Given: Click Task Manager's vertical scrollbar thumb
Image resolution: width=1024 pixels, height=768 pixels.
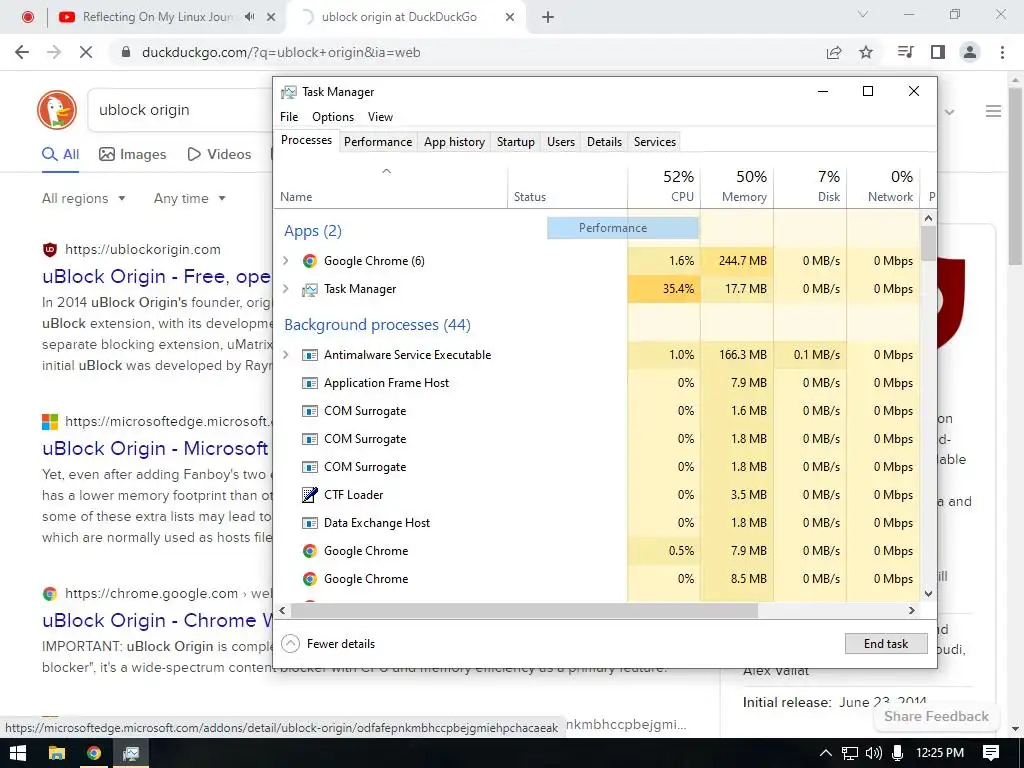Looking at the screenshot, I should pyautogui.click(x=929, y=243).
